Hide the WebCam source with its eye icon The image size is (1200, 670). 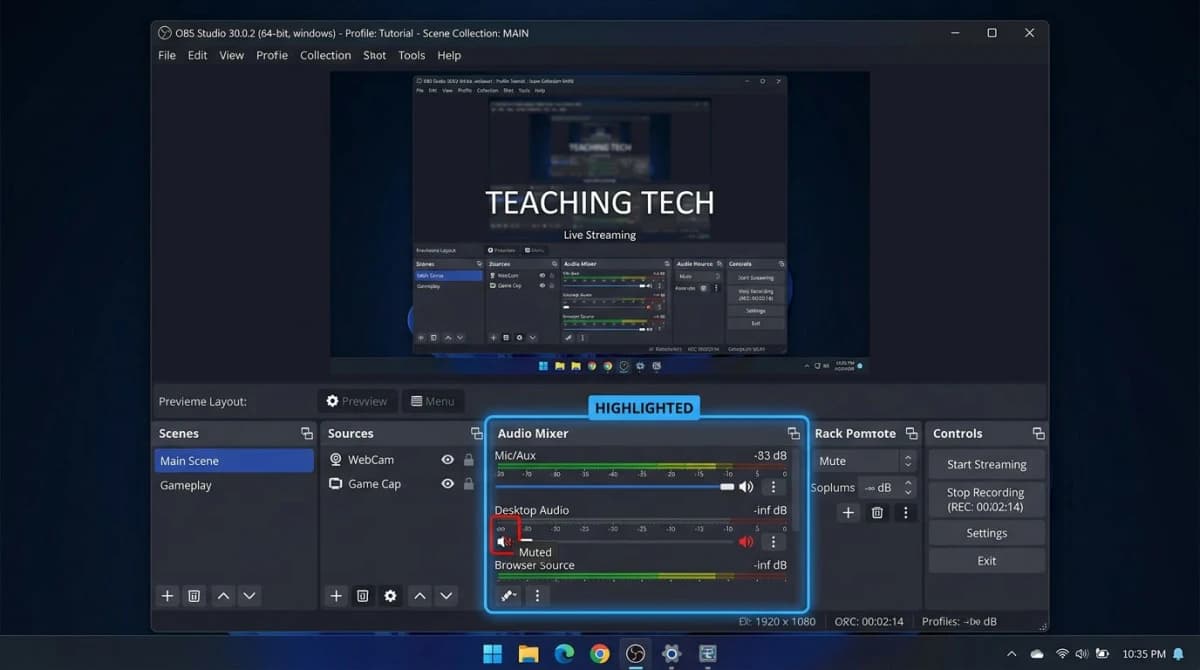point(447,460)
